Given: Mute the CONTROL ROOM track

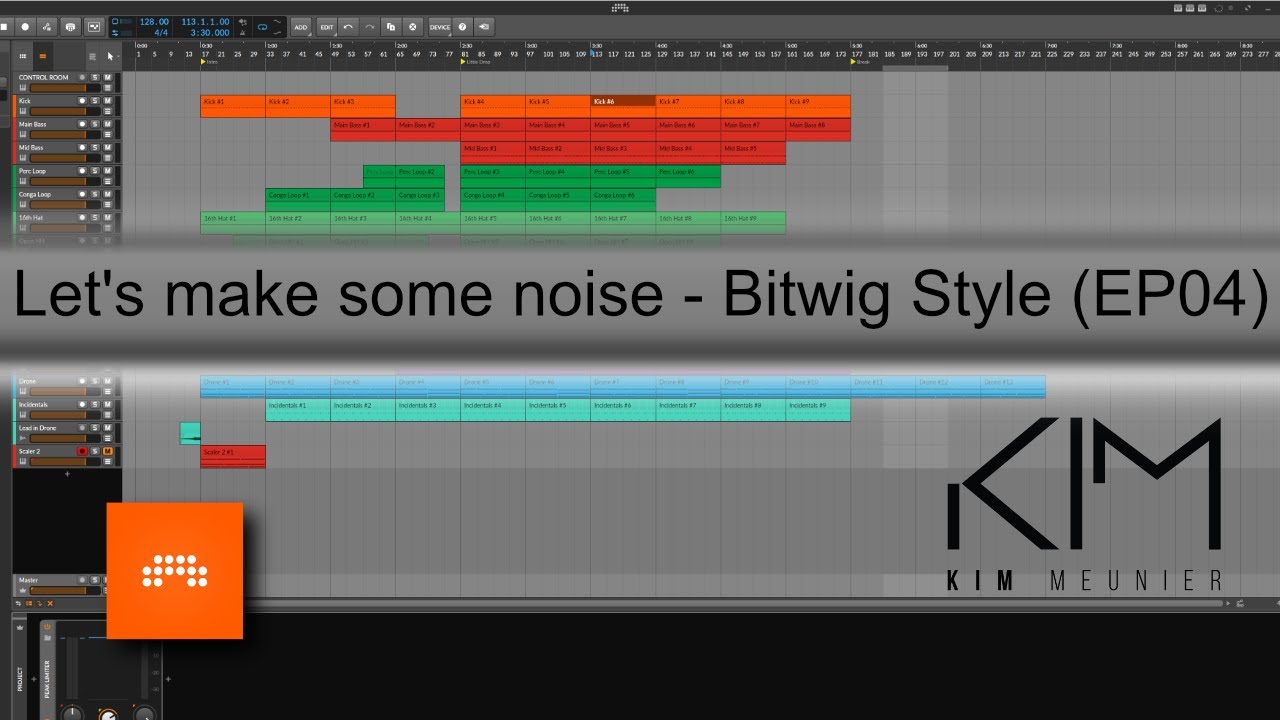Looking at the screenshot, I should 107,78.
